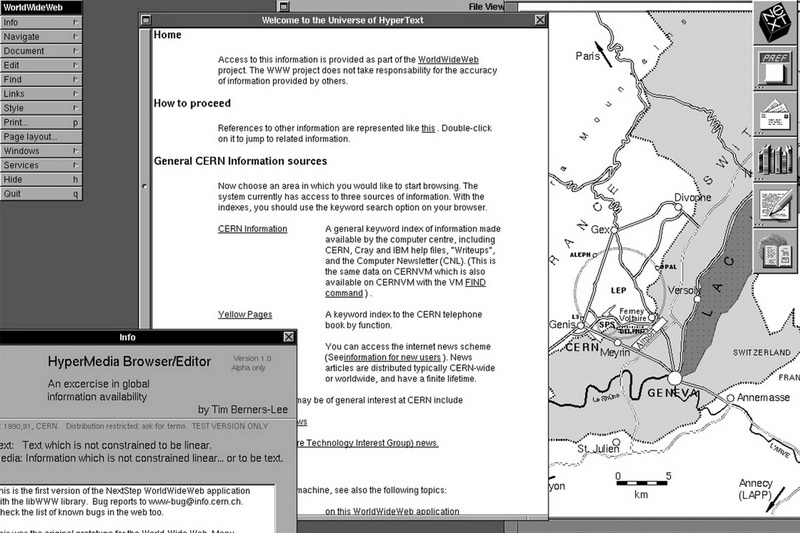Click the GENEVA label on the map
Viewport: 800px width, 533px height.
tap(672, 393)
